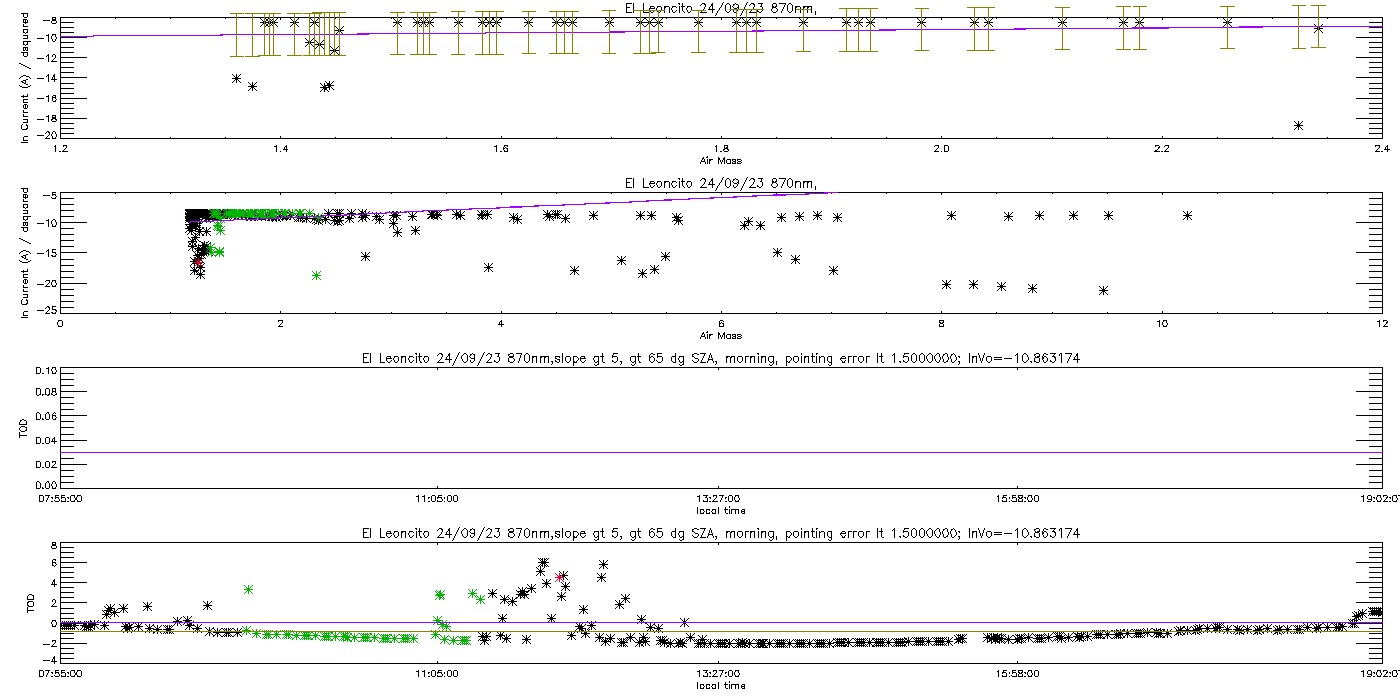Select the 13:27:00 tick label under third plot

point(718,497)
